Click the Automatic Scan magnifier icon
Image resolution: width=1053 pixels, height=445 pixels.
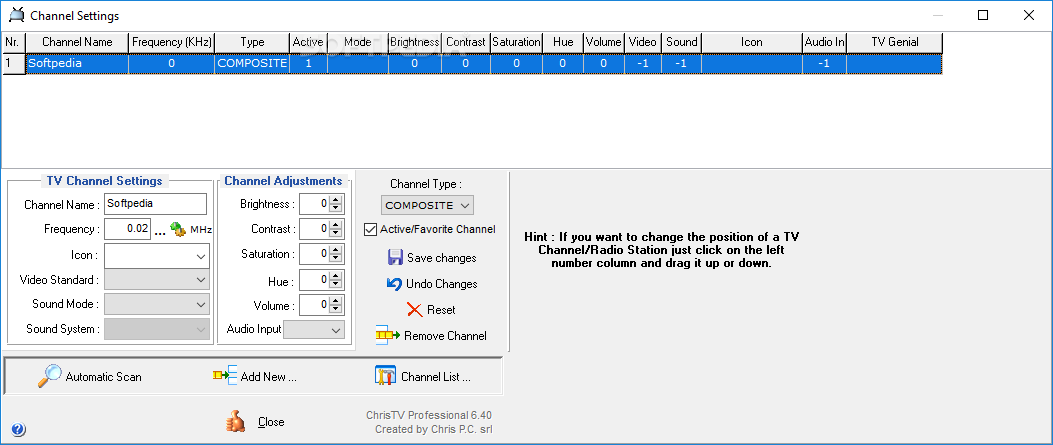(x=49, y=377)
